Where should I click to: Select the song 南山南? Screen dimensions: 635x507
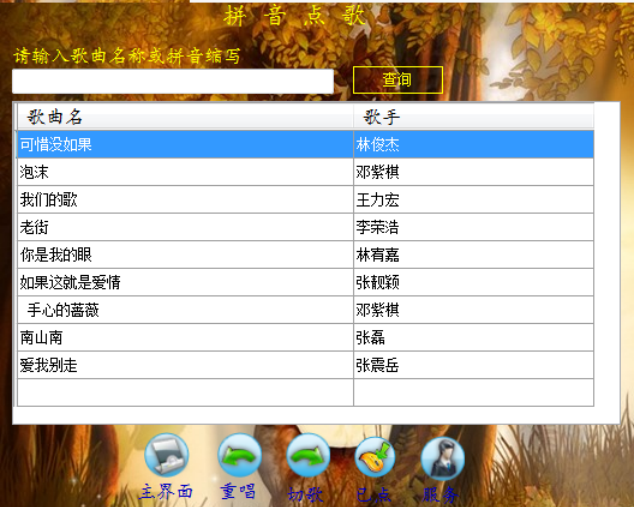point(185,337)
